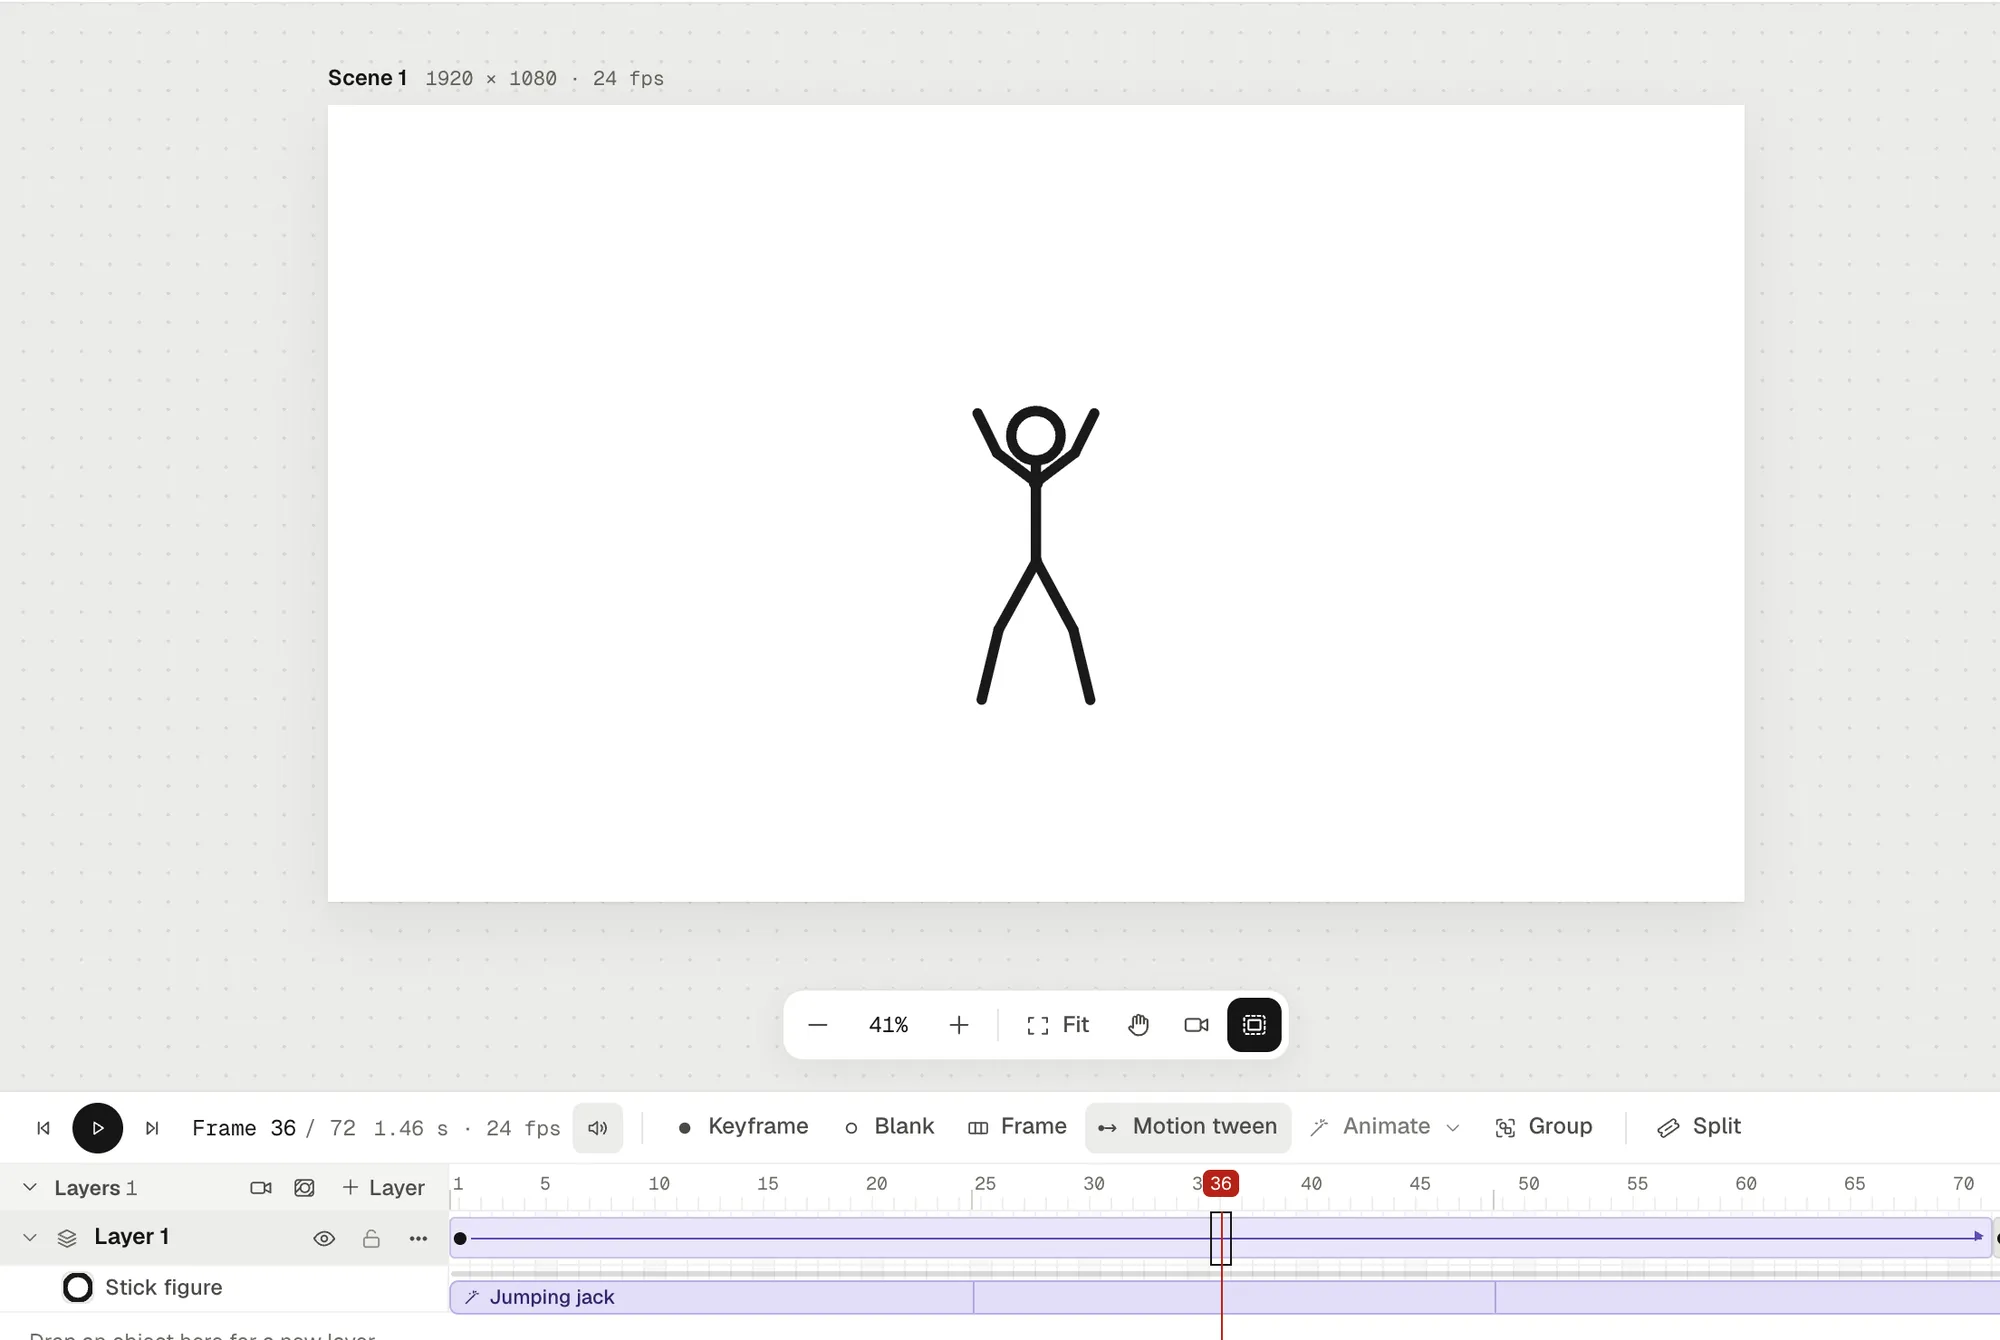2000x1340 pixels.
Task: Lock Layer 1
Action: click(371, 1239)
